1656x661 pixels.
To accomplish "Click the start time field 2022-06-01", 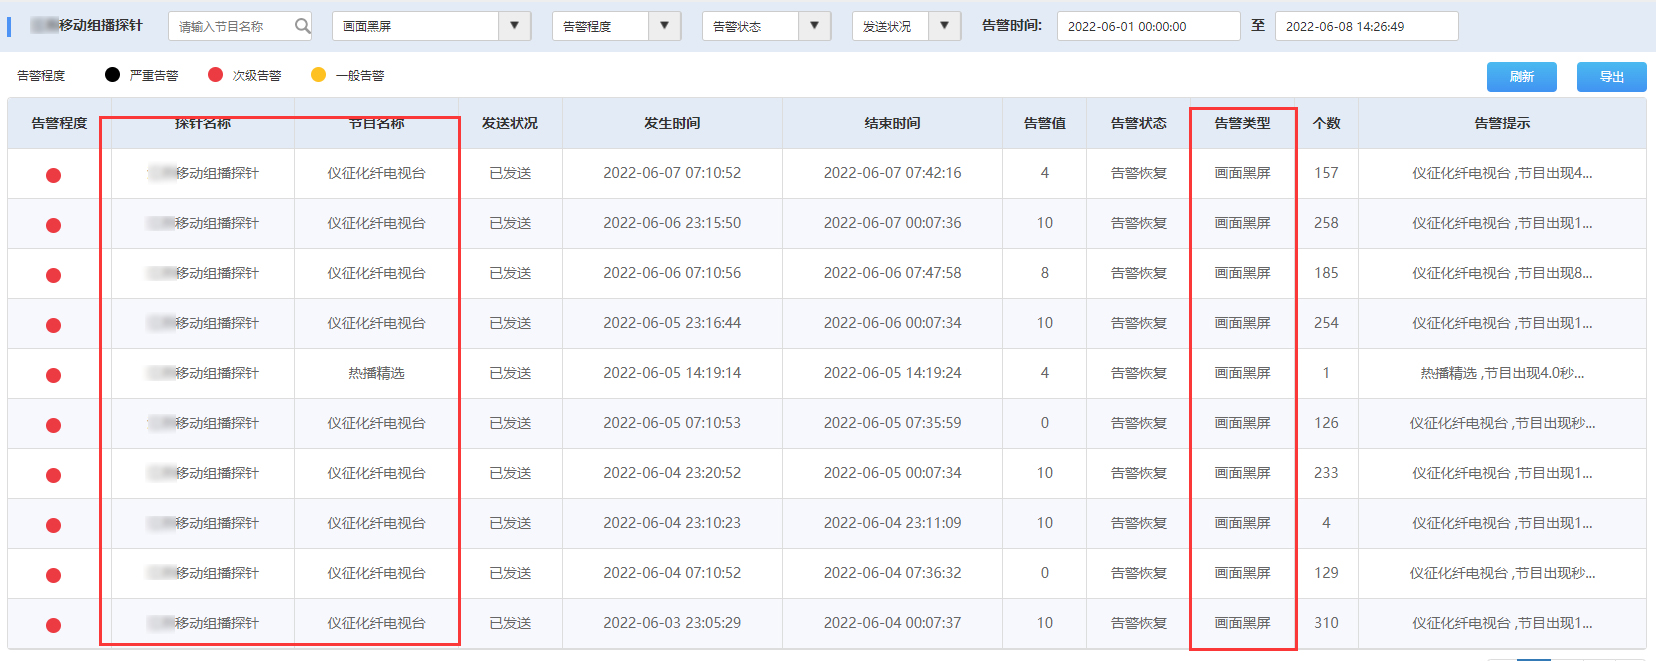I will [1147, 26].
